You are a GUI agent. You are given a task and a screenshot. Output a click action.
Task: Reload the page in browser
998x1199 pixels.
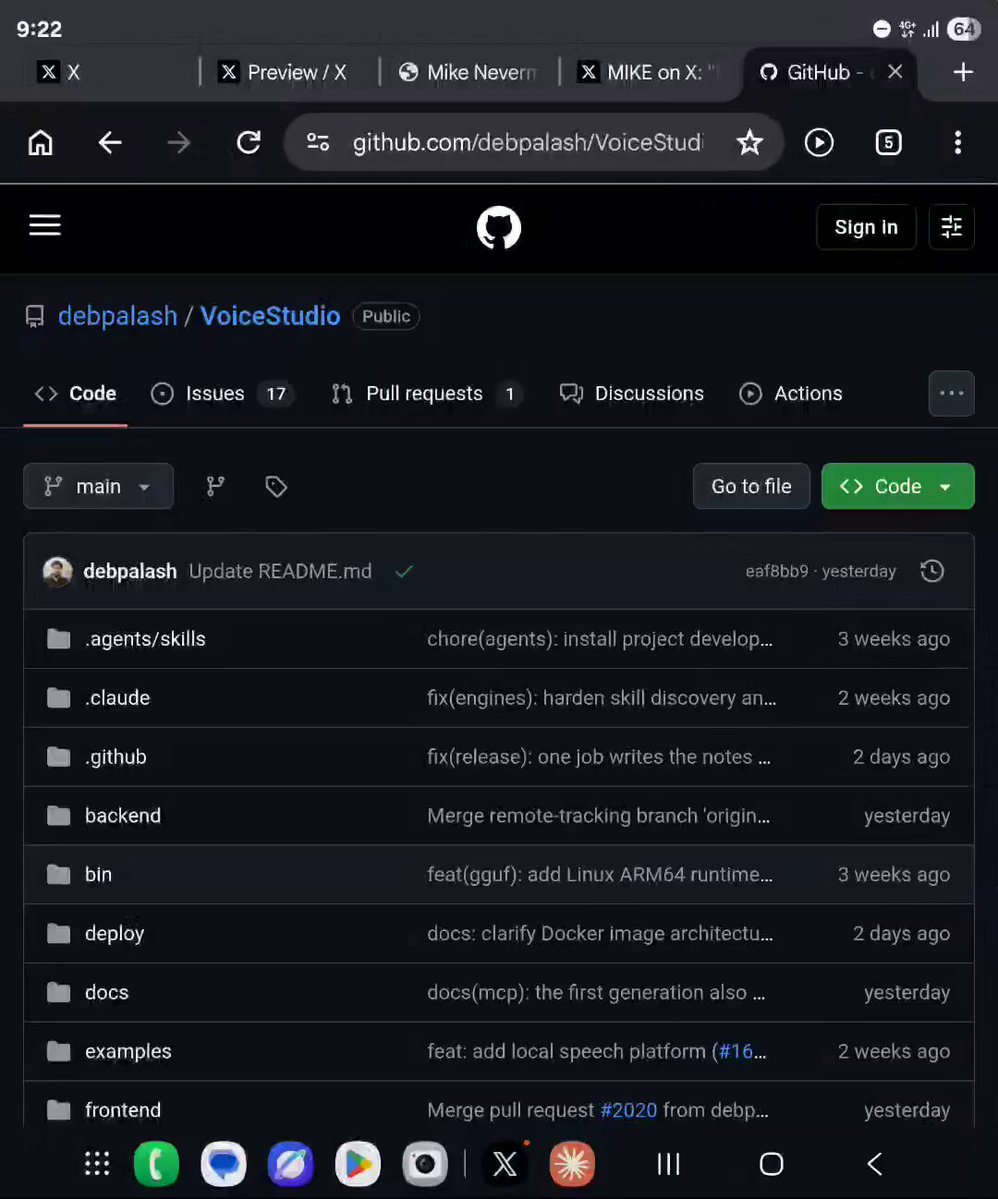pos(249,142)
